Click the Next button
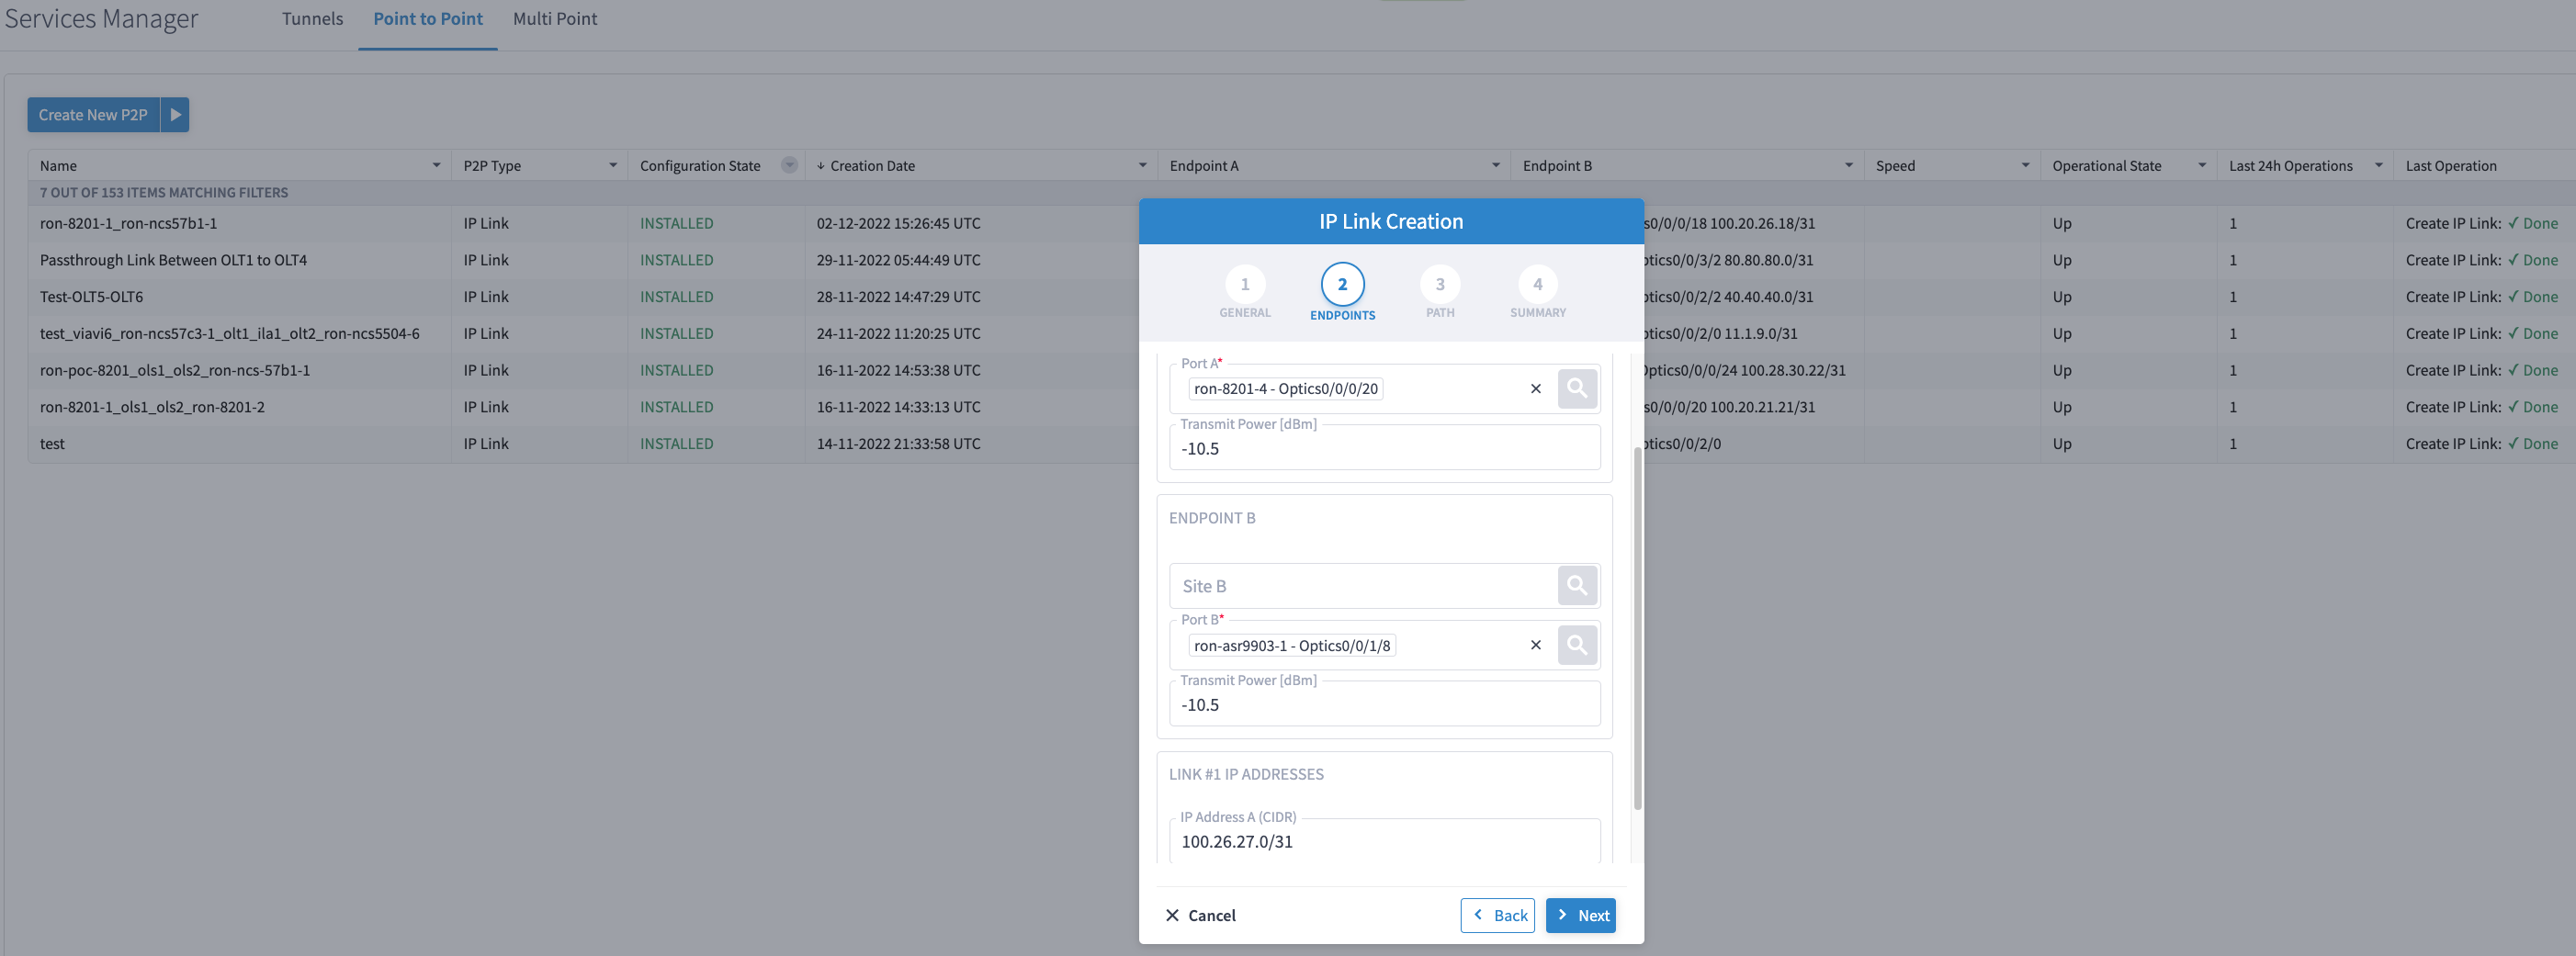The width and height of the screenshot is (2576, 956). pos(1580,915)
